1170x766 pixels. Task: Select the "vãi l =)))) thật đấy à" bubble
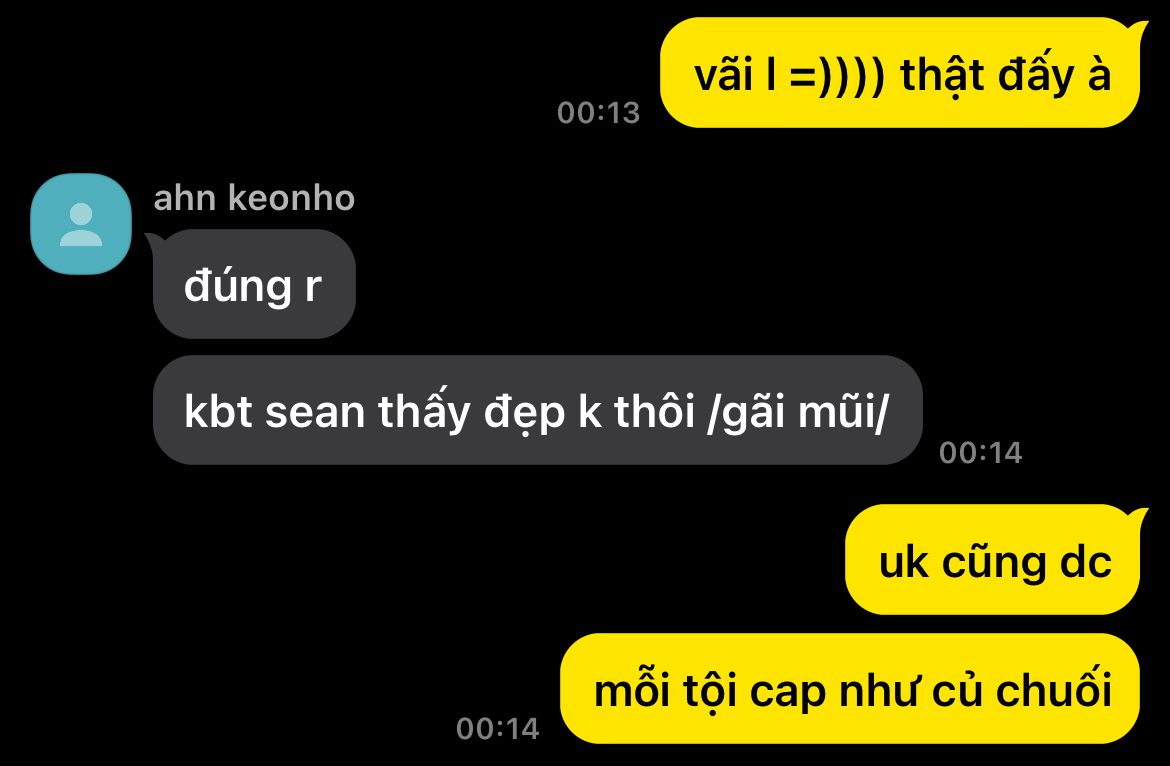[x=901, y=73]
